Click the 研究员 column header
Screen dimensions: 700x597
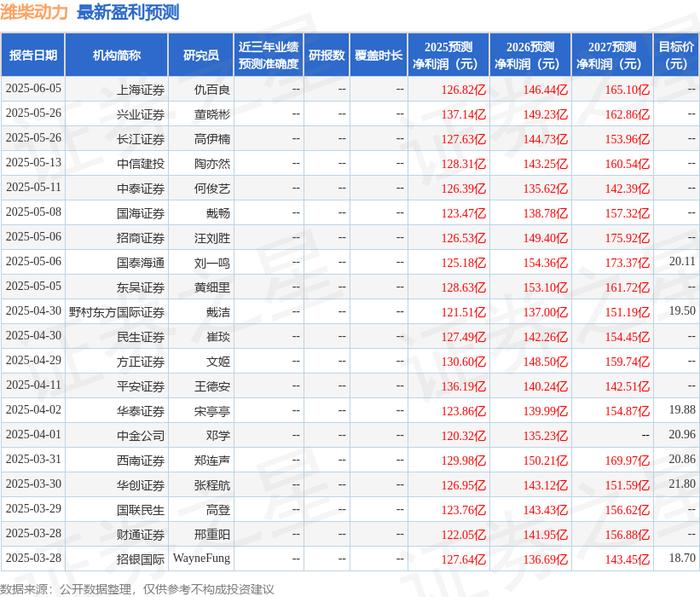point(201,55)
